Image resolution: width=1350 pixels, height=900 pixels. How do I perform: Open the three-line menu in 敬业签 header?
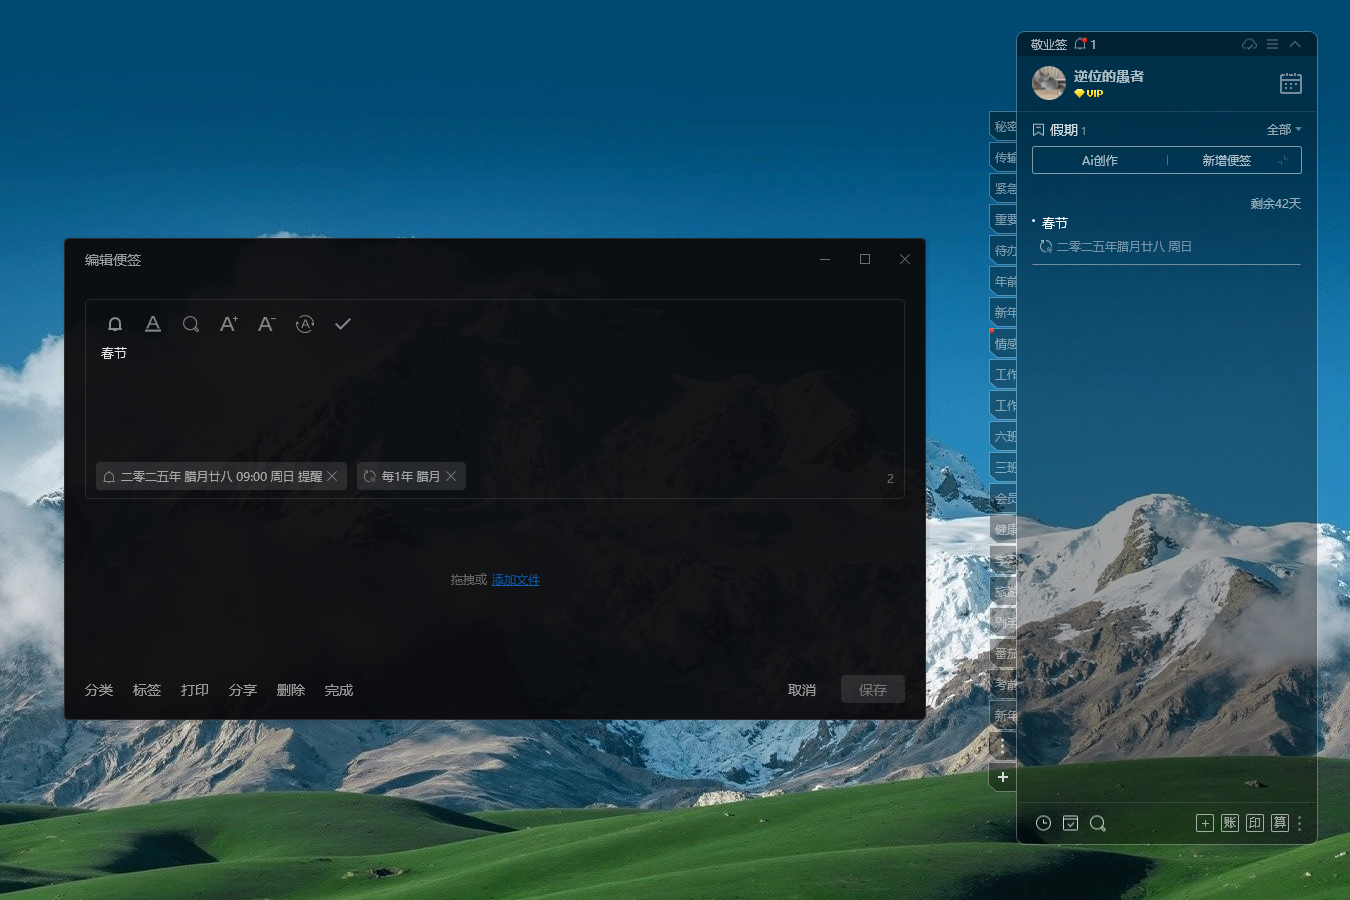coord(1272,44)
